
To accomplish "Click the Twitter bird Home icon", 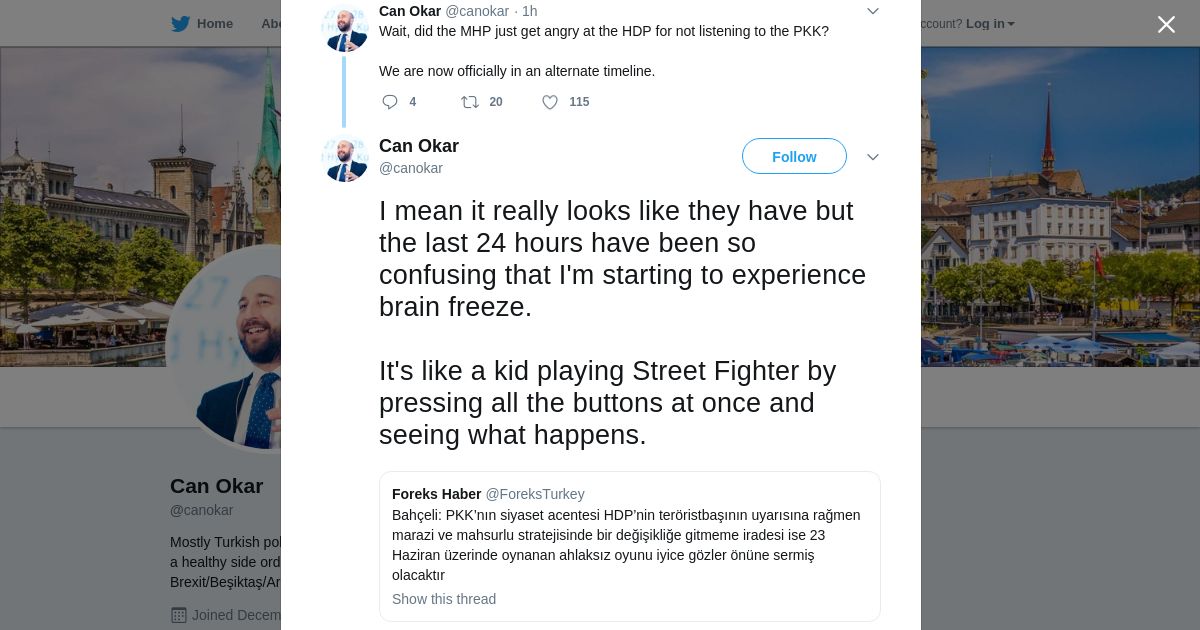I will (x=181, y=24).
